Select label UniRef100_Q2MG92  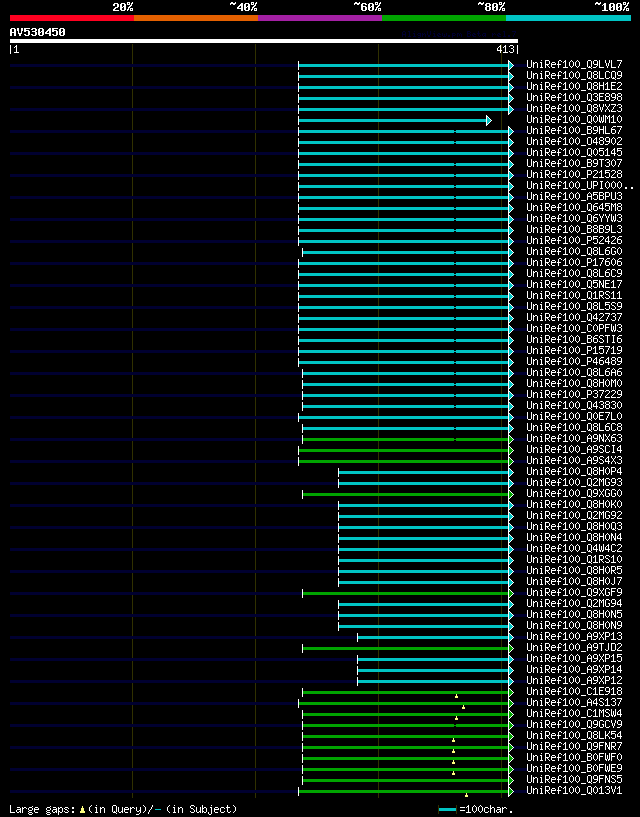(x=574, y=515)
